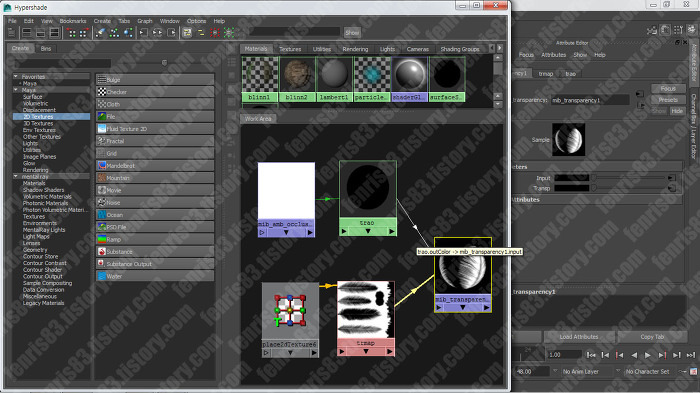The image size is (700, 393).
Task: Create a Noise texture node
Action: pyautogui.click(x=155, y=202)
